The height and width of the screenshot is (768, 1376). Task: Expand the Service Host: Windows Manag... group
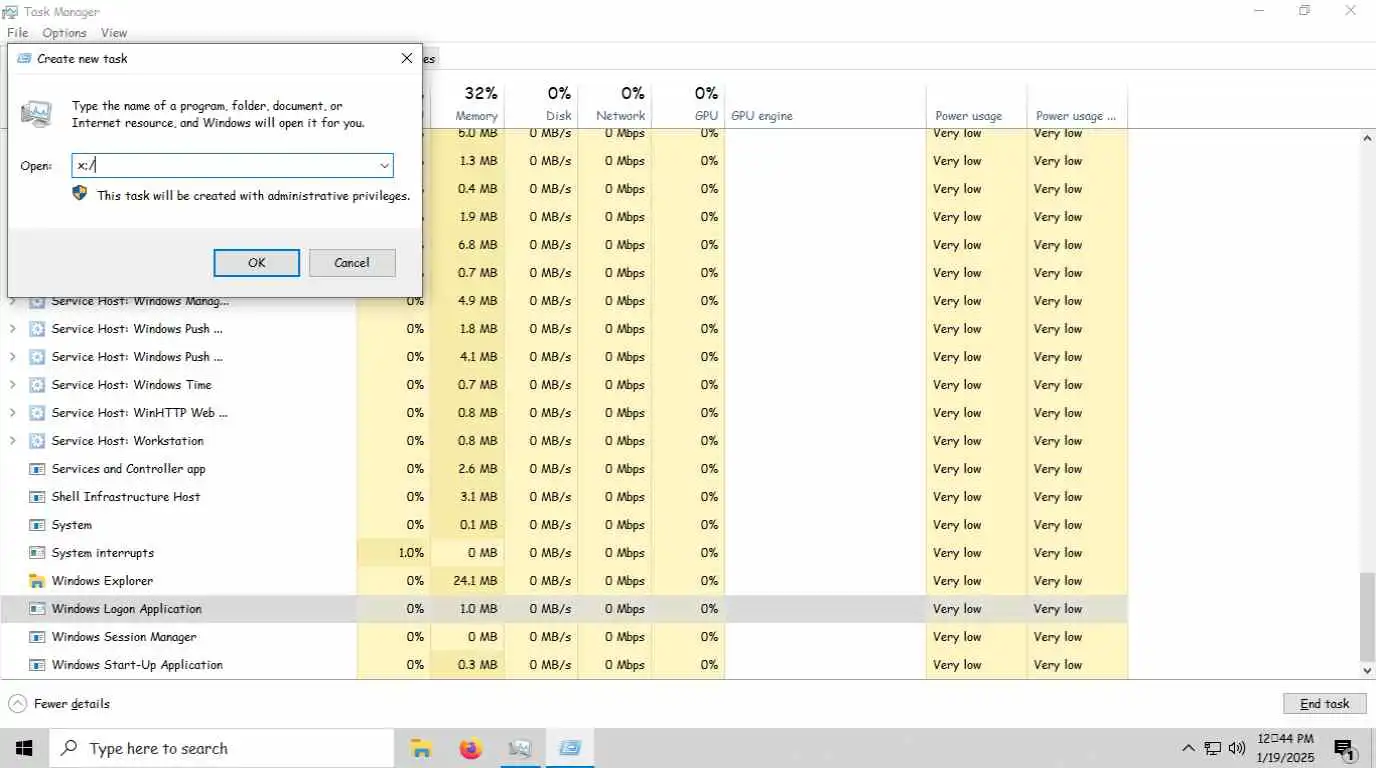pyautogui.click(x=12, y=301)
